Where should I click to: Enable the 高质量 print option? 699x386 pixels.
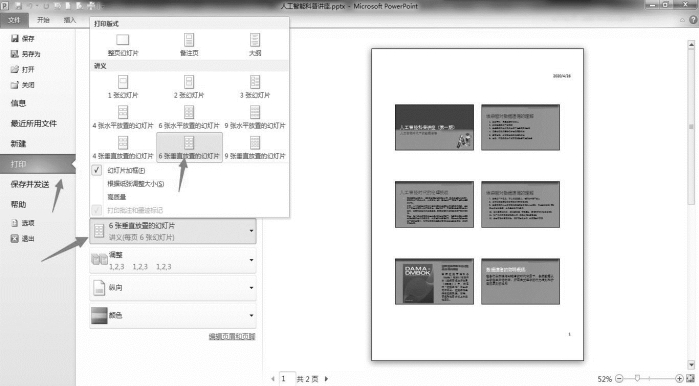pos(117,197)
